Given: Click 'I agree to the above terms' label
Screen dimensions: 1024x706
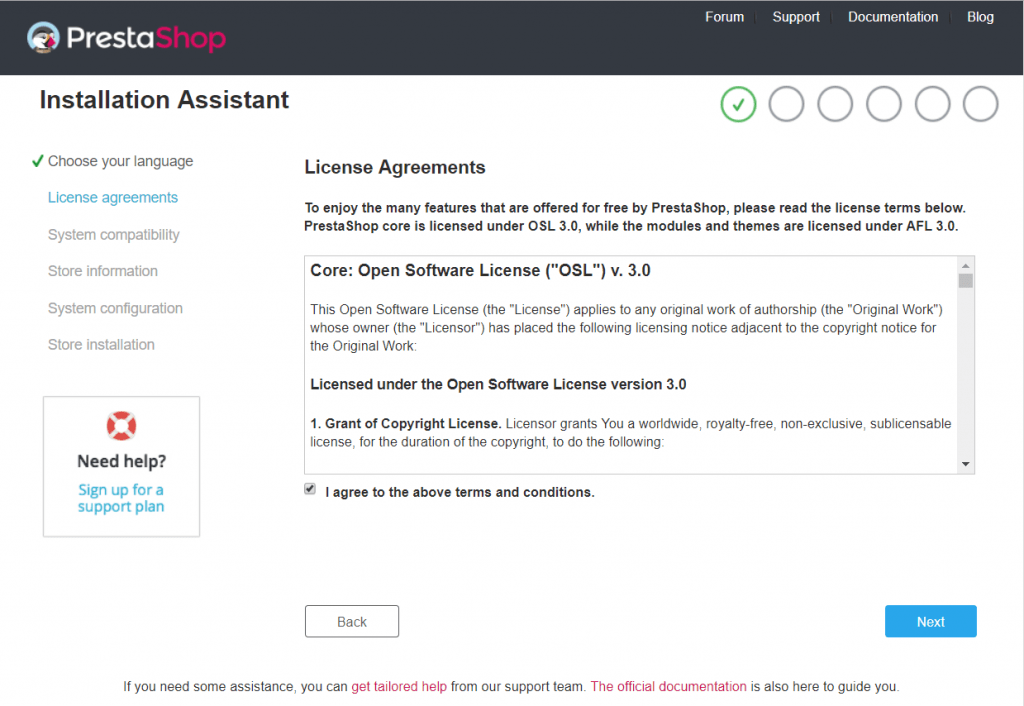Looking at the screenshot, I should pos(460,492).
